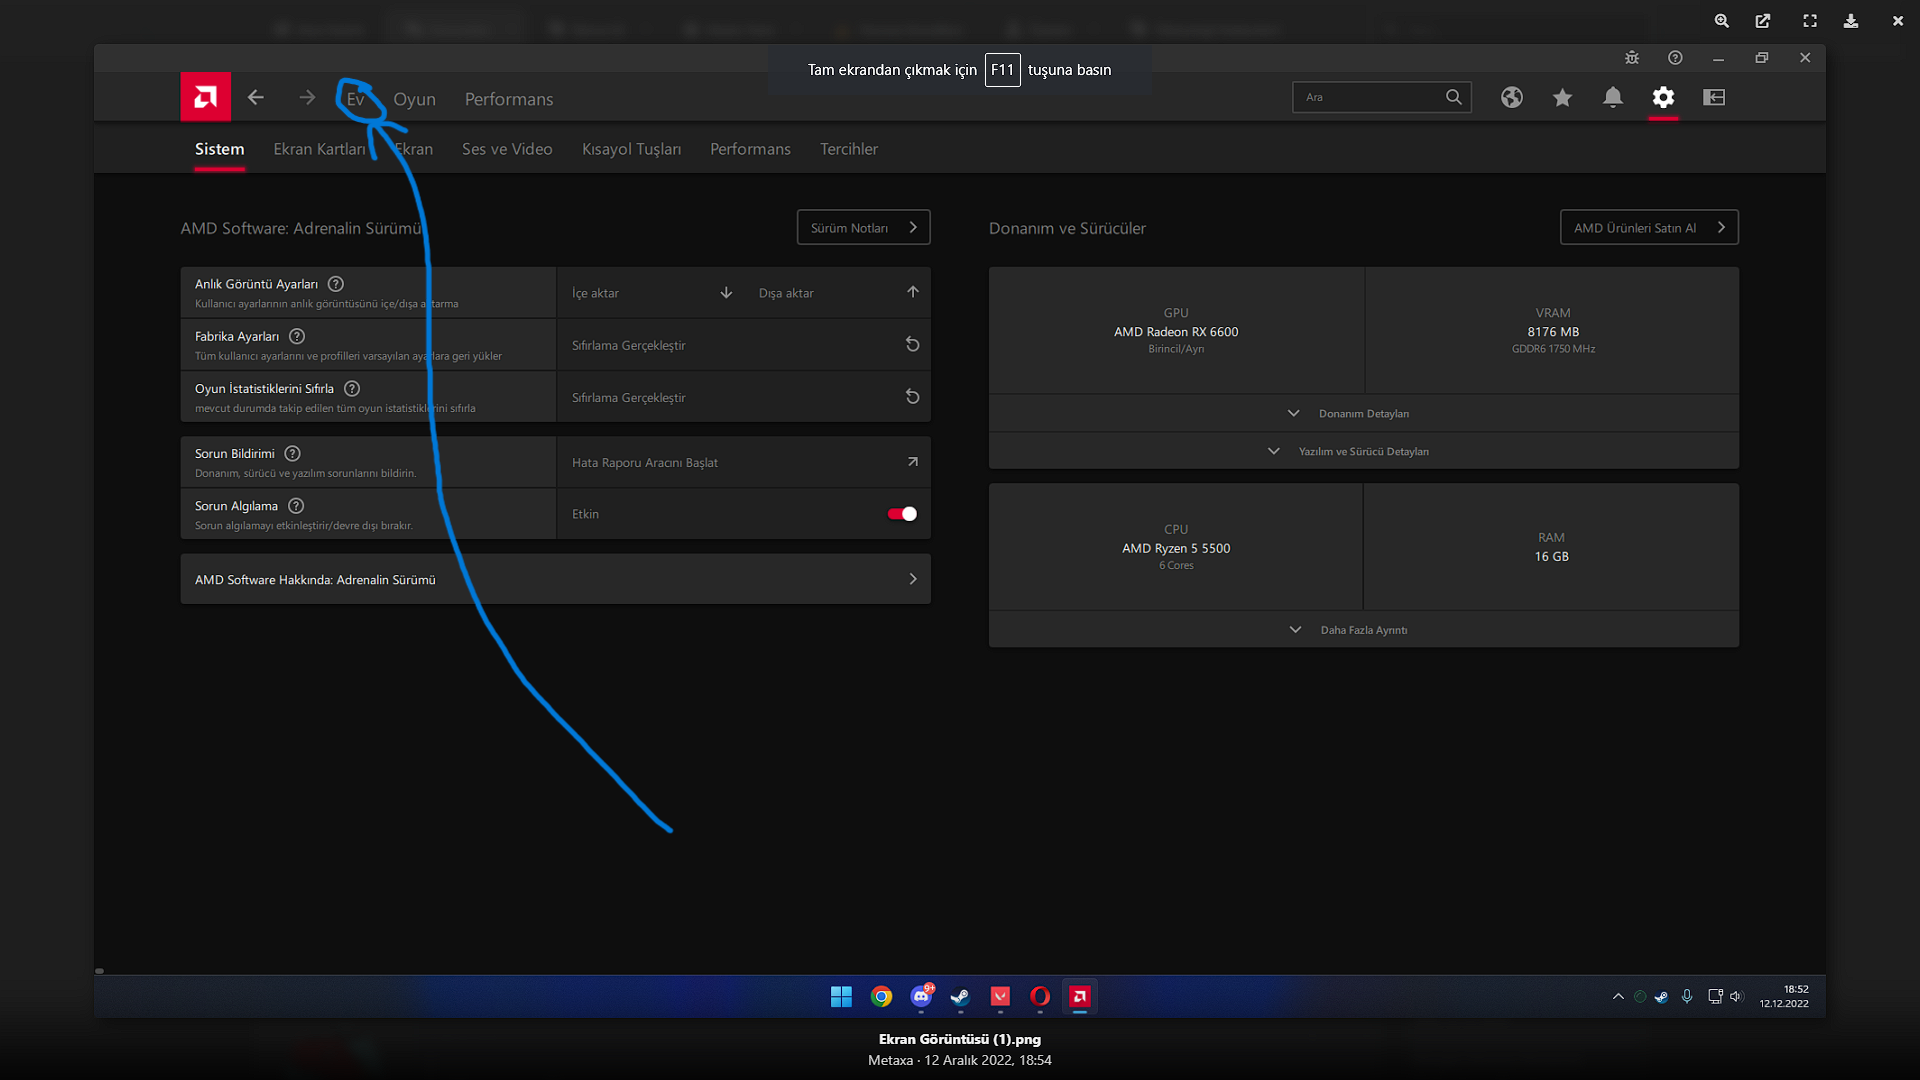Image resolution: width=1920 pixels, height=1080 pixels.
Task: Download the image with download icon
Action: tap(1851, 21)
